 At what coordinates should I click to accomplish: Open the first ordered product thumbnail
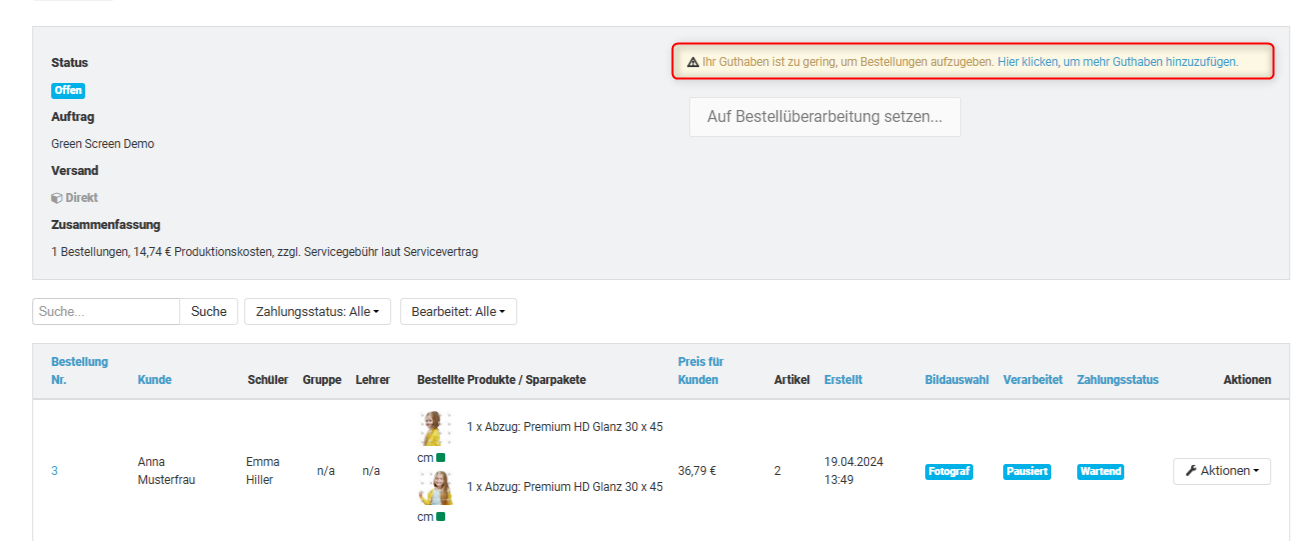click(x=435, y=428)
